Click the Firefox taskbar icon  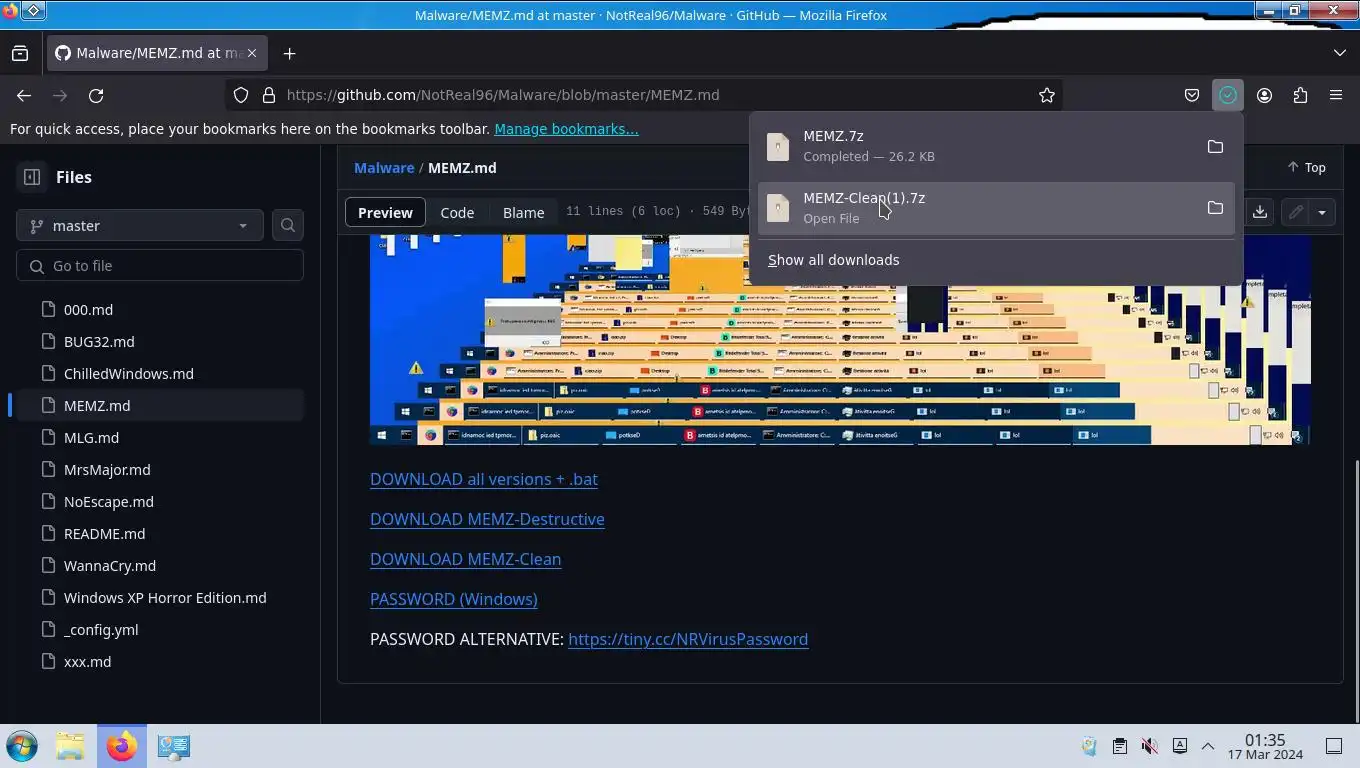122,746
